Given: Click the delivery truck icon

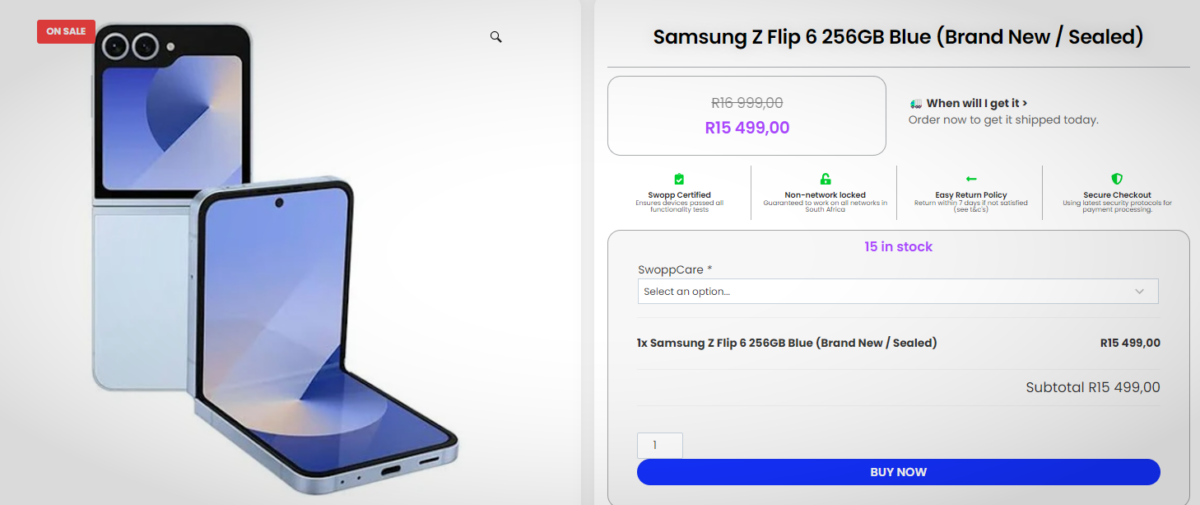Looking at the screenshot, I should pyautogui.click(x=916, y=103).
